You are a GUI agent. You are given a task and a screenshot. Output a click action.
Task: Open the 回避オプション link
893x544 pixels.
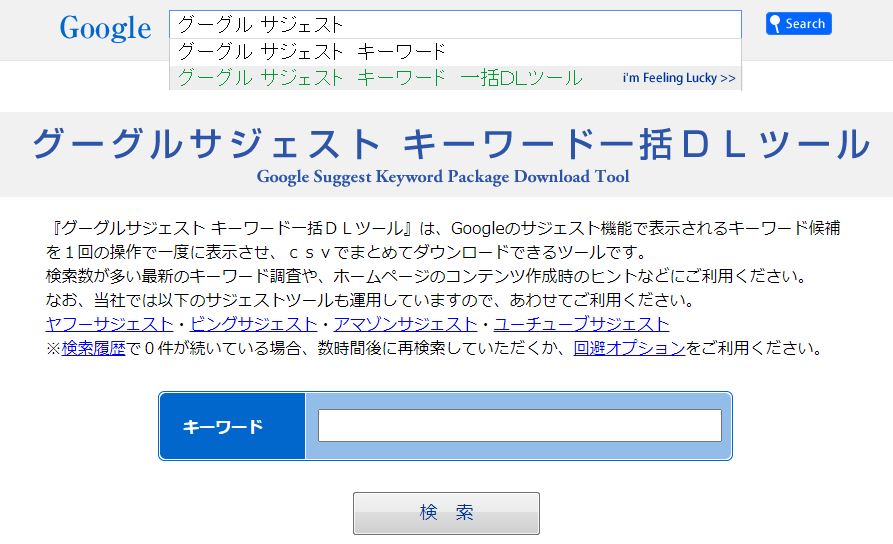(629, 348)
